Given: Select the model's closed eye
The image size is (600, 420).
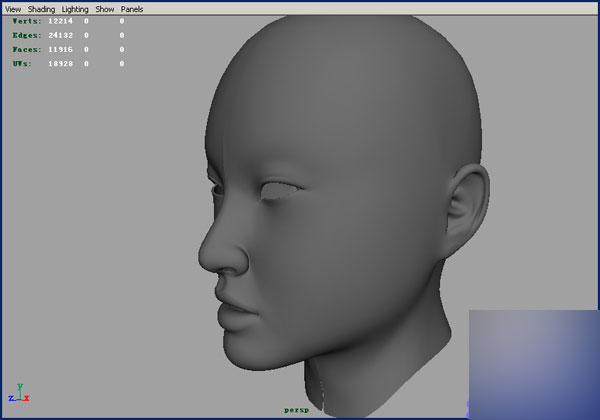Looking at the screenshot, I should coord(275,190).
